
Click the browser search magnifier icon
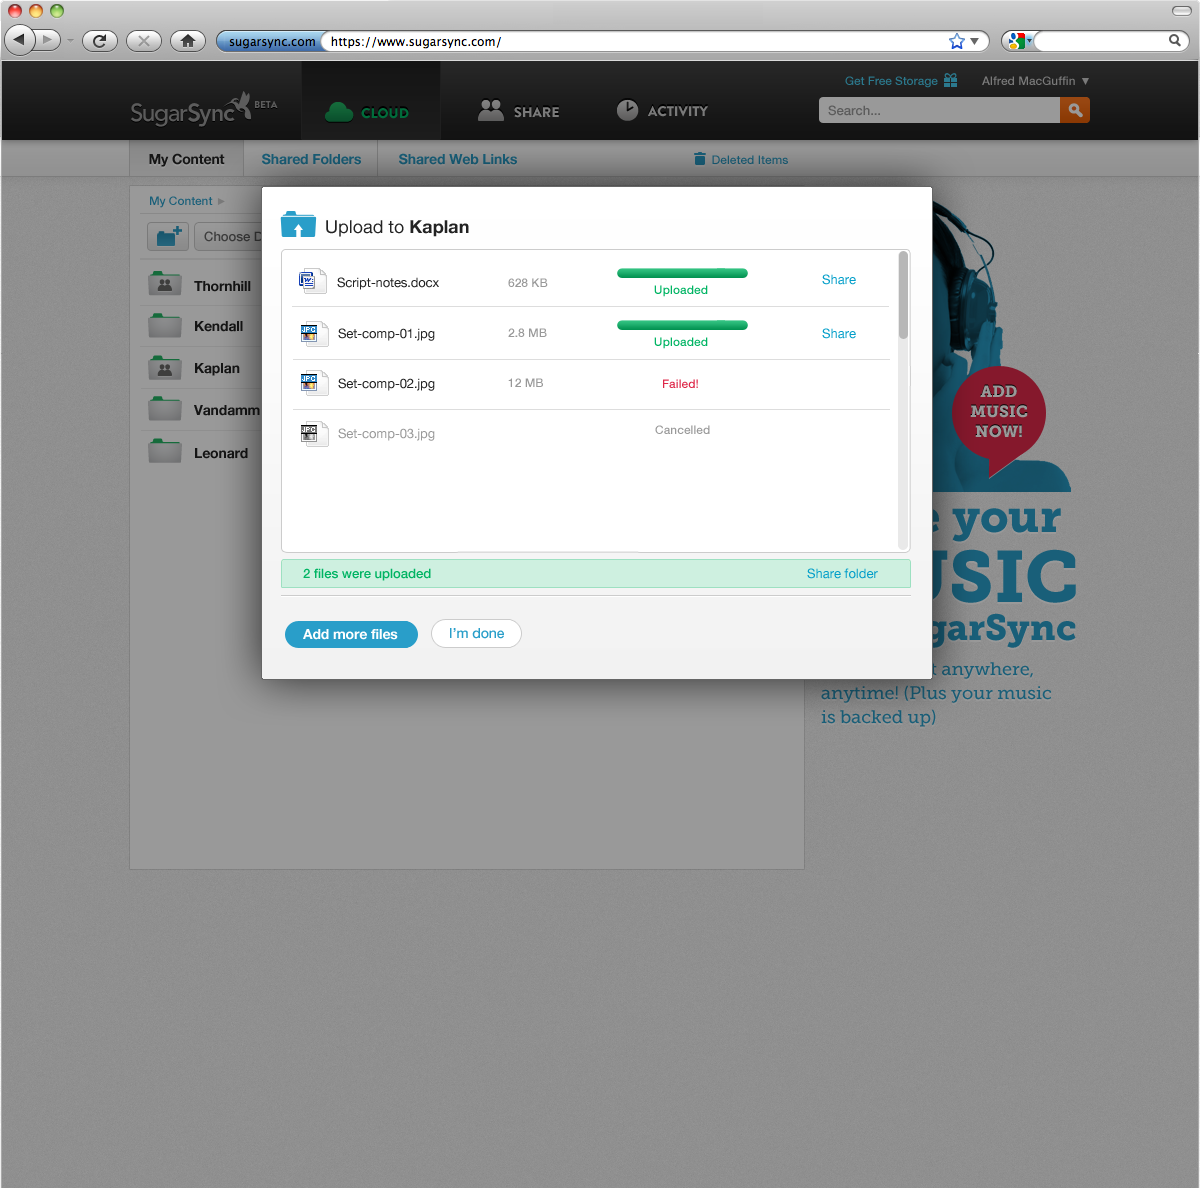click(1175, 41)
